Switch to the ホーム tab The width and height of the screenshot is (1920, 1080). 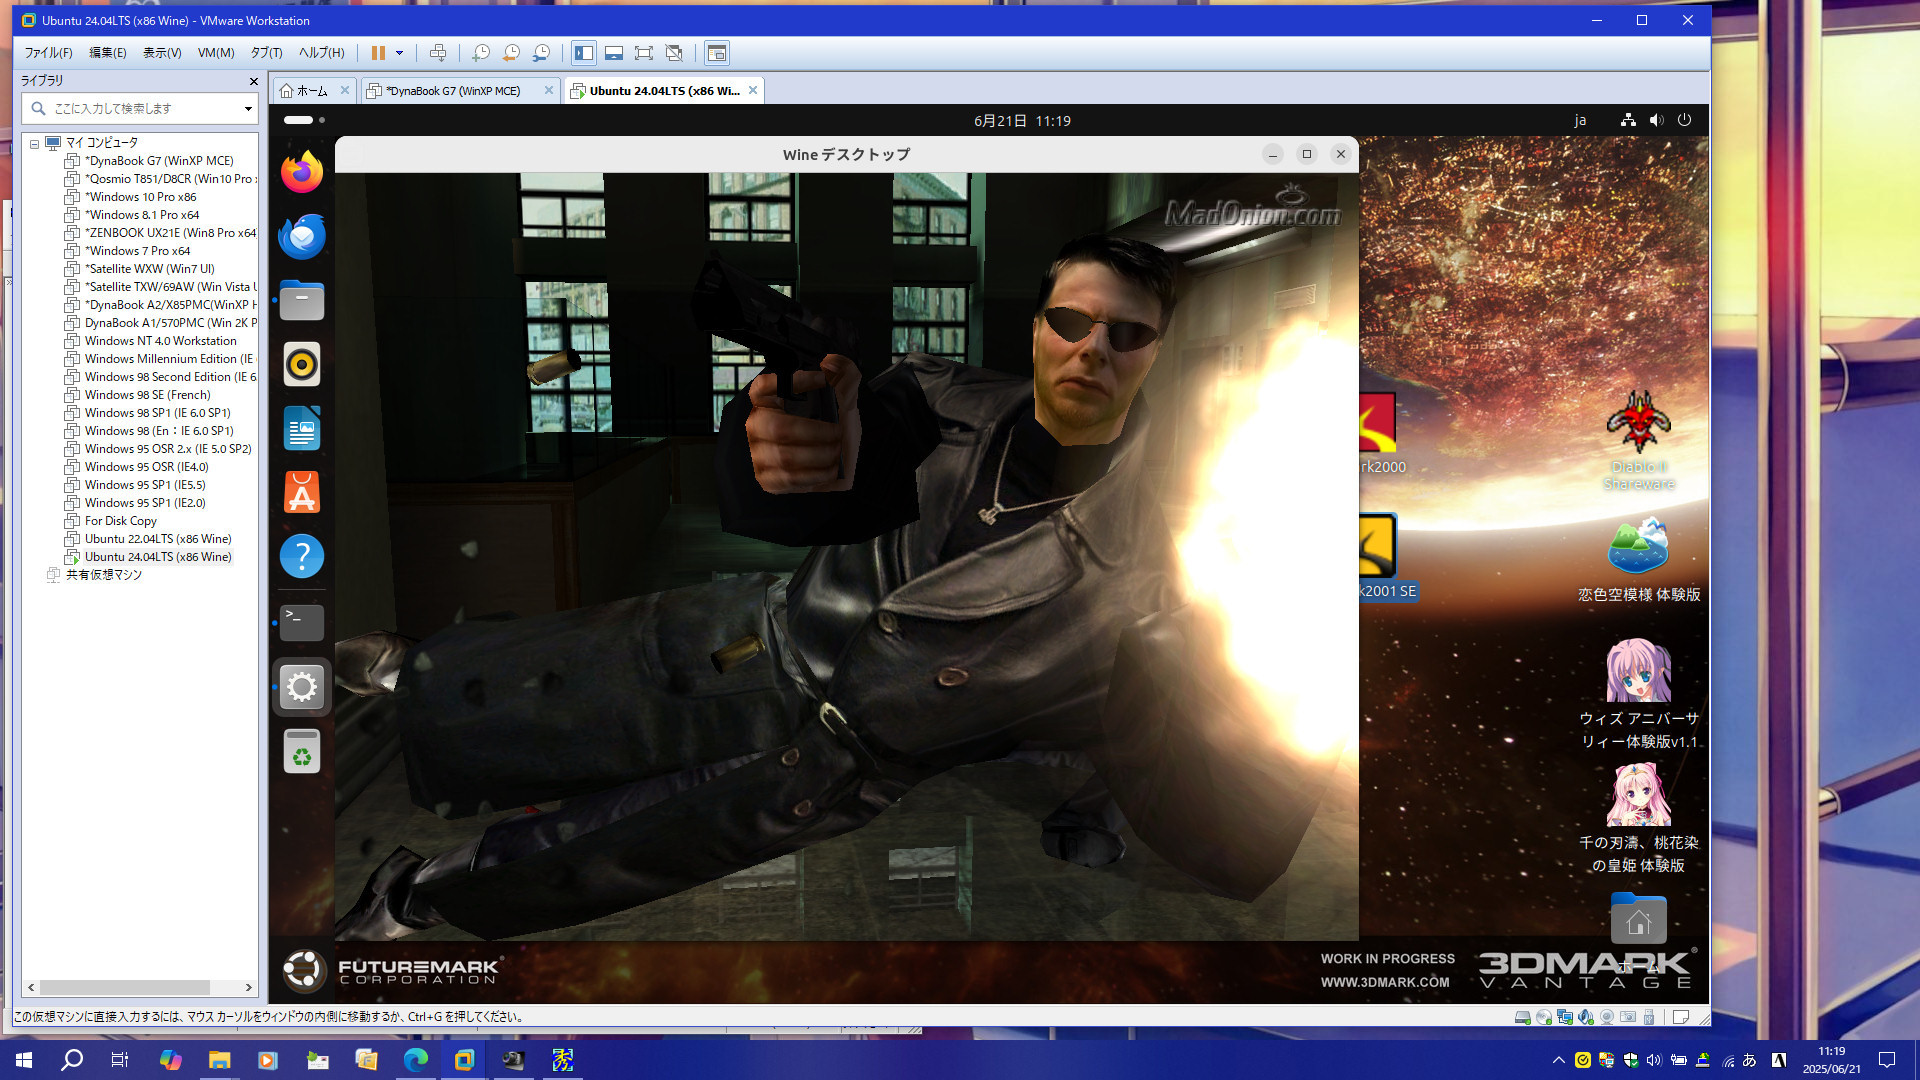(x=311, y=91)
